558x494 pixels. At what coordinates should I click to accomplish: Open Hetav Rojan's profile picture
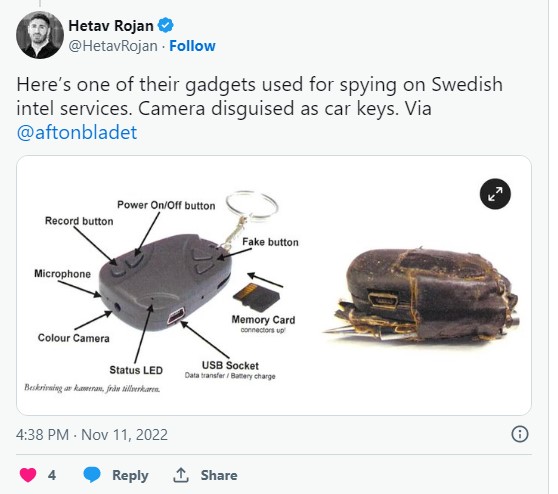pos(40,35)
